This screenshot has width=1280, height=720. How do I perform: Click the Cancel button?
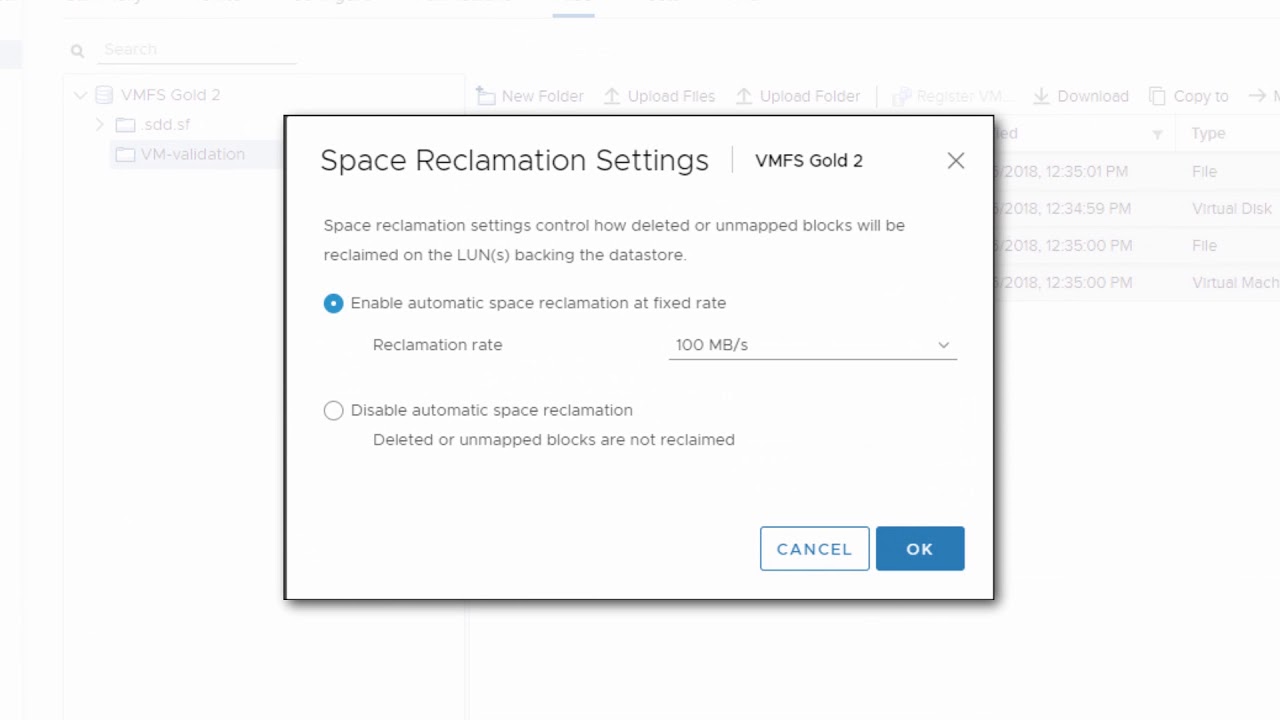click(x=814, y=549)
